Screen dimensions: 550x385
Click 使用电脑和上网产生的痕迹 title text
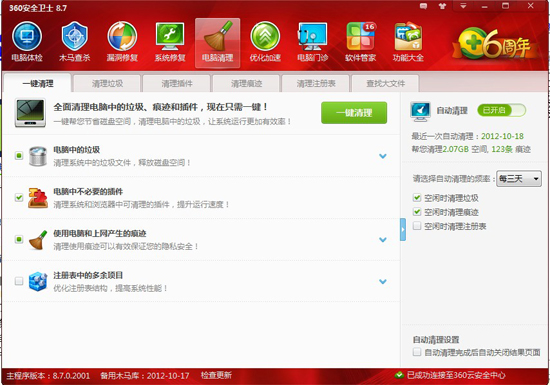pyautogui.click(x=100, y=233)
